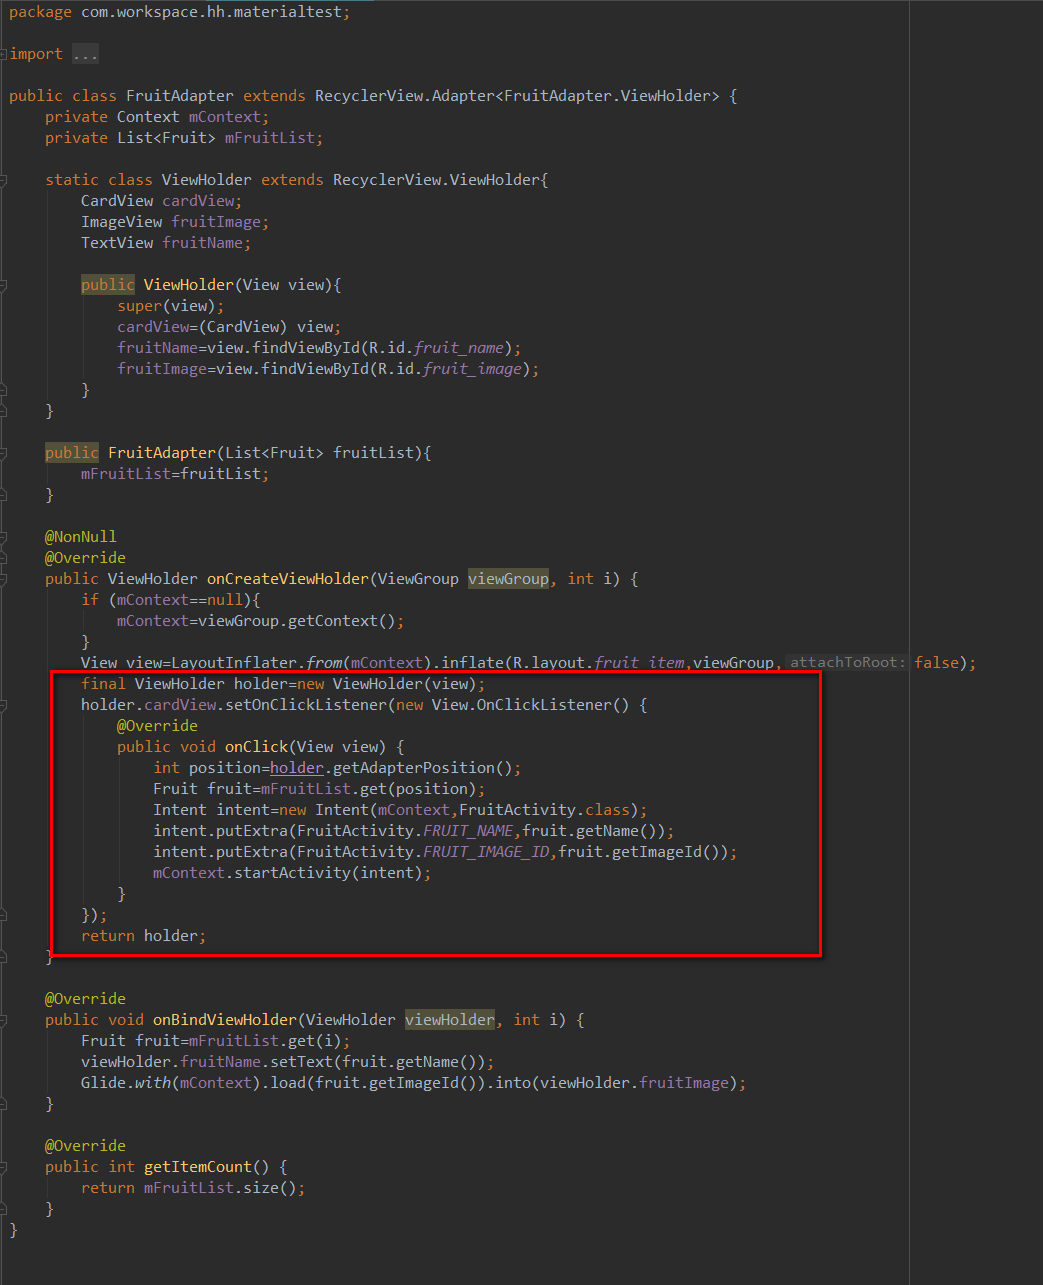Click the into method call
Screen dimensions: 1043x1285
coord(513,1083)
